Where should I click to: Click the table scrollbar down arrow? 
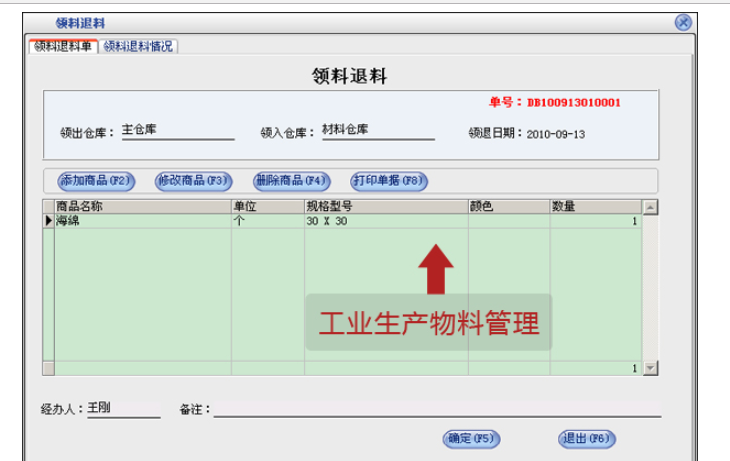click(x=650, y=368)
